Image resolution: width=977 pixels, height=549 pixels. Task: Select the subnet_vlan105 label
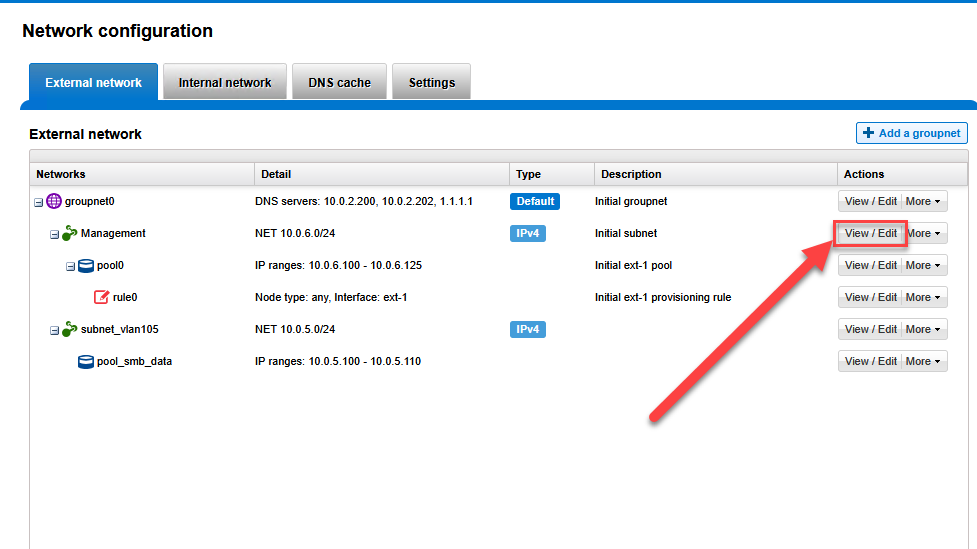(x=120, y=329)
